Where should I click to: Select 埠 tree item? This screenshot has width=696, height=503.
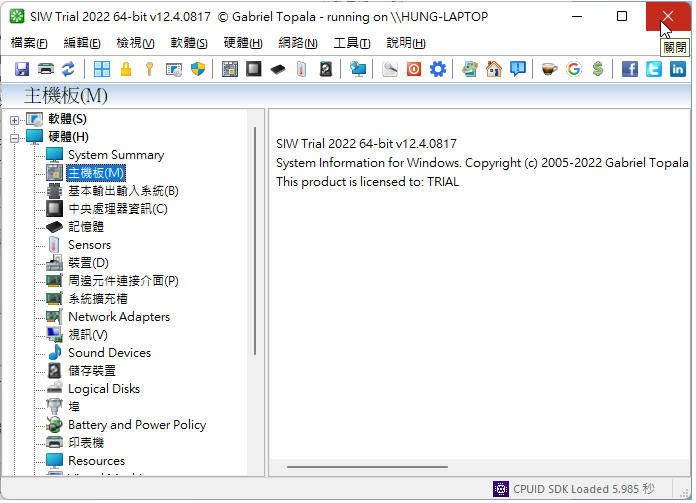point(74,407)
